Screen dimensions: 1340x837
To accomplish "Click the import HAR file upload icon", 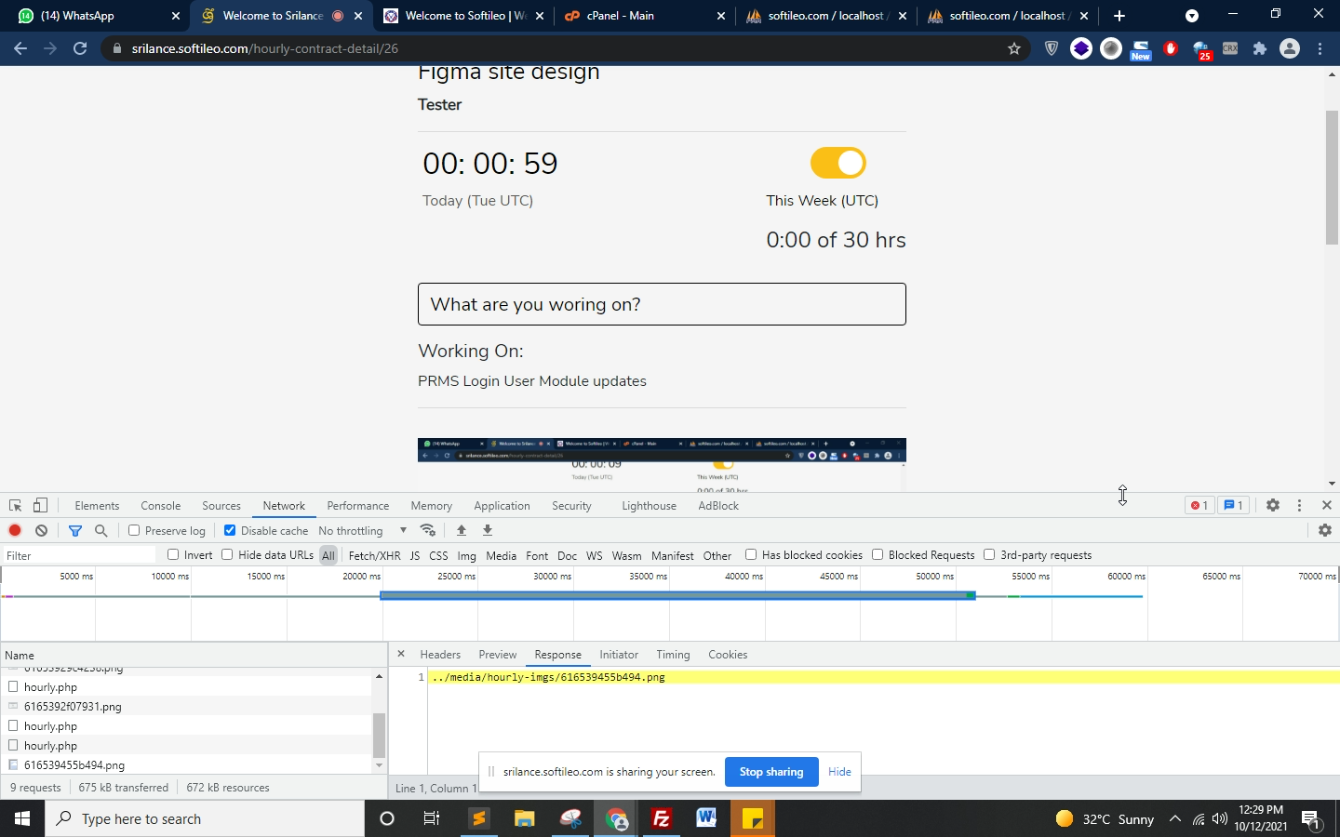I will pos(461,531).
